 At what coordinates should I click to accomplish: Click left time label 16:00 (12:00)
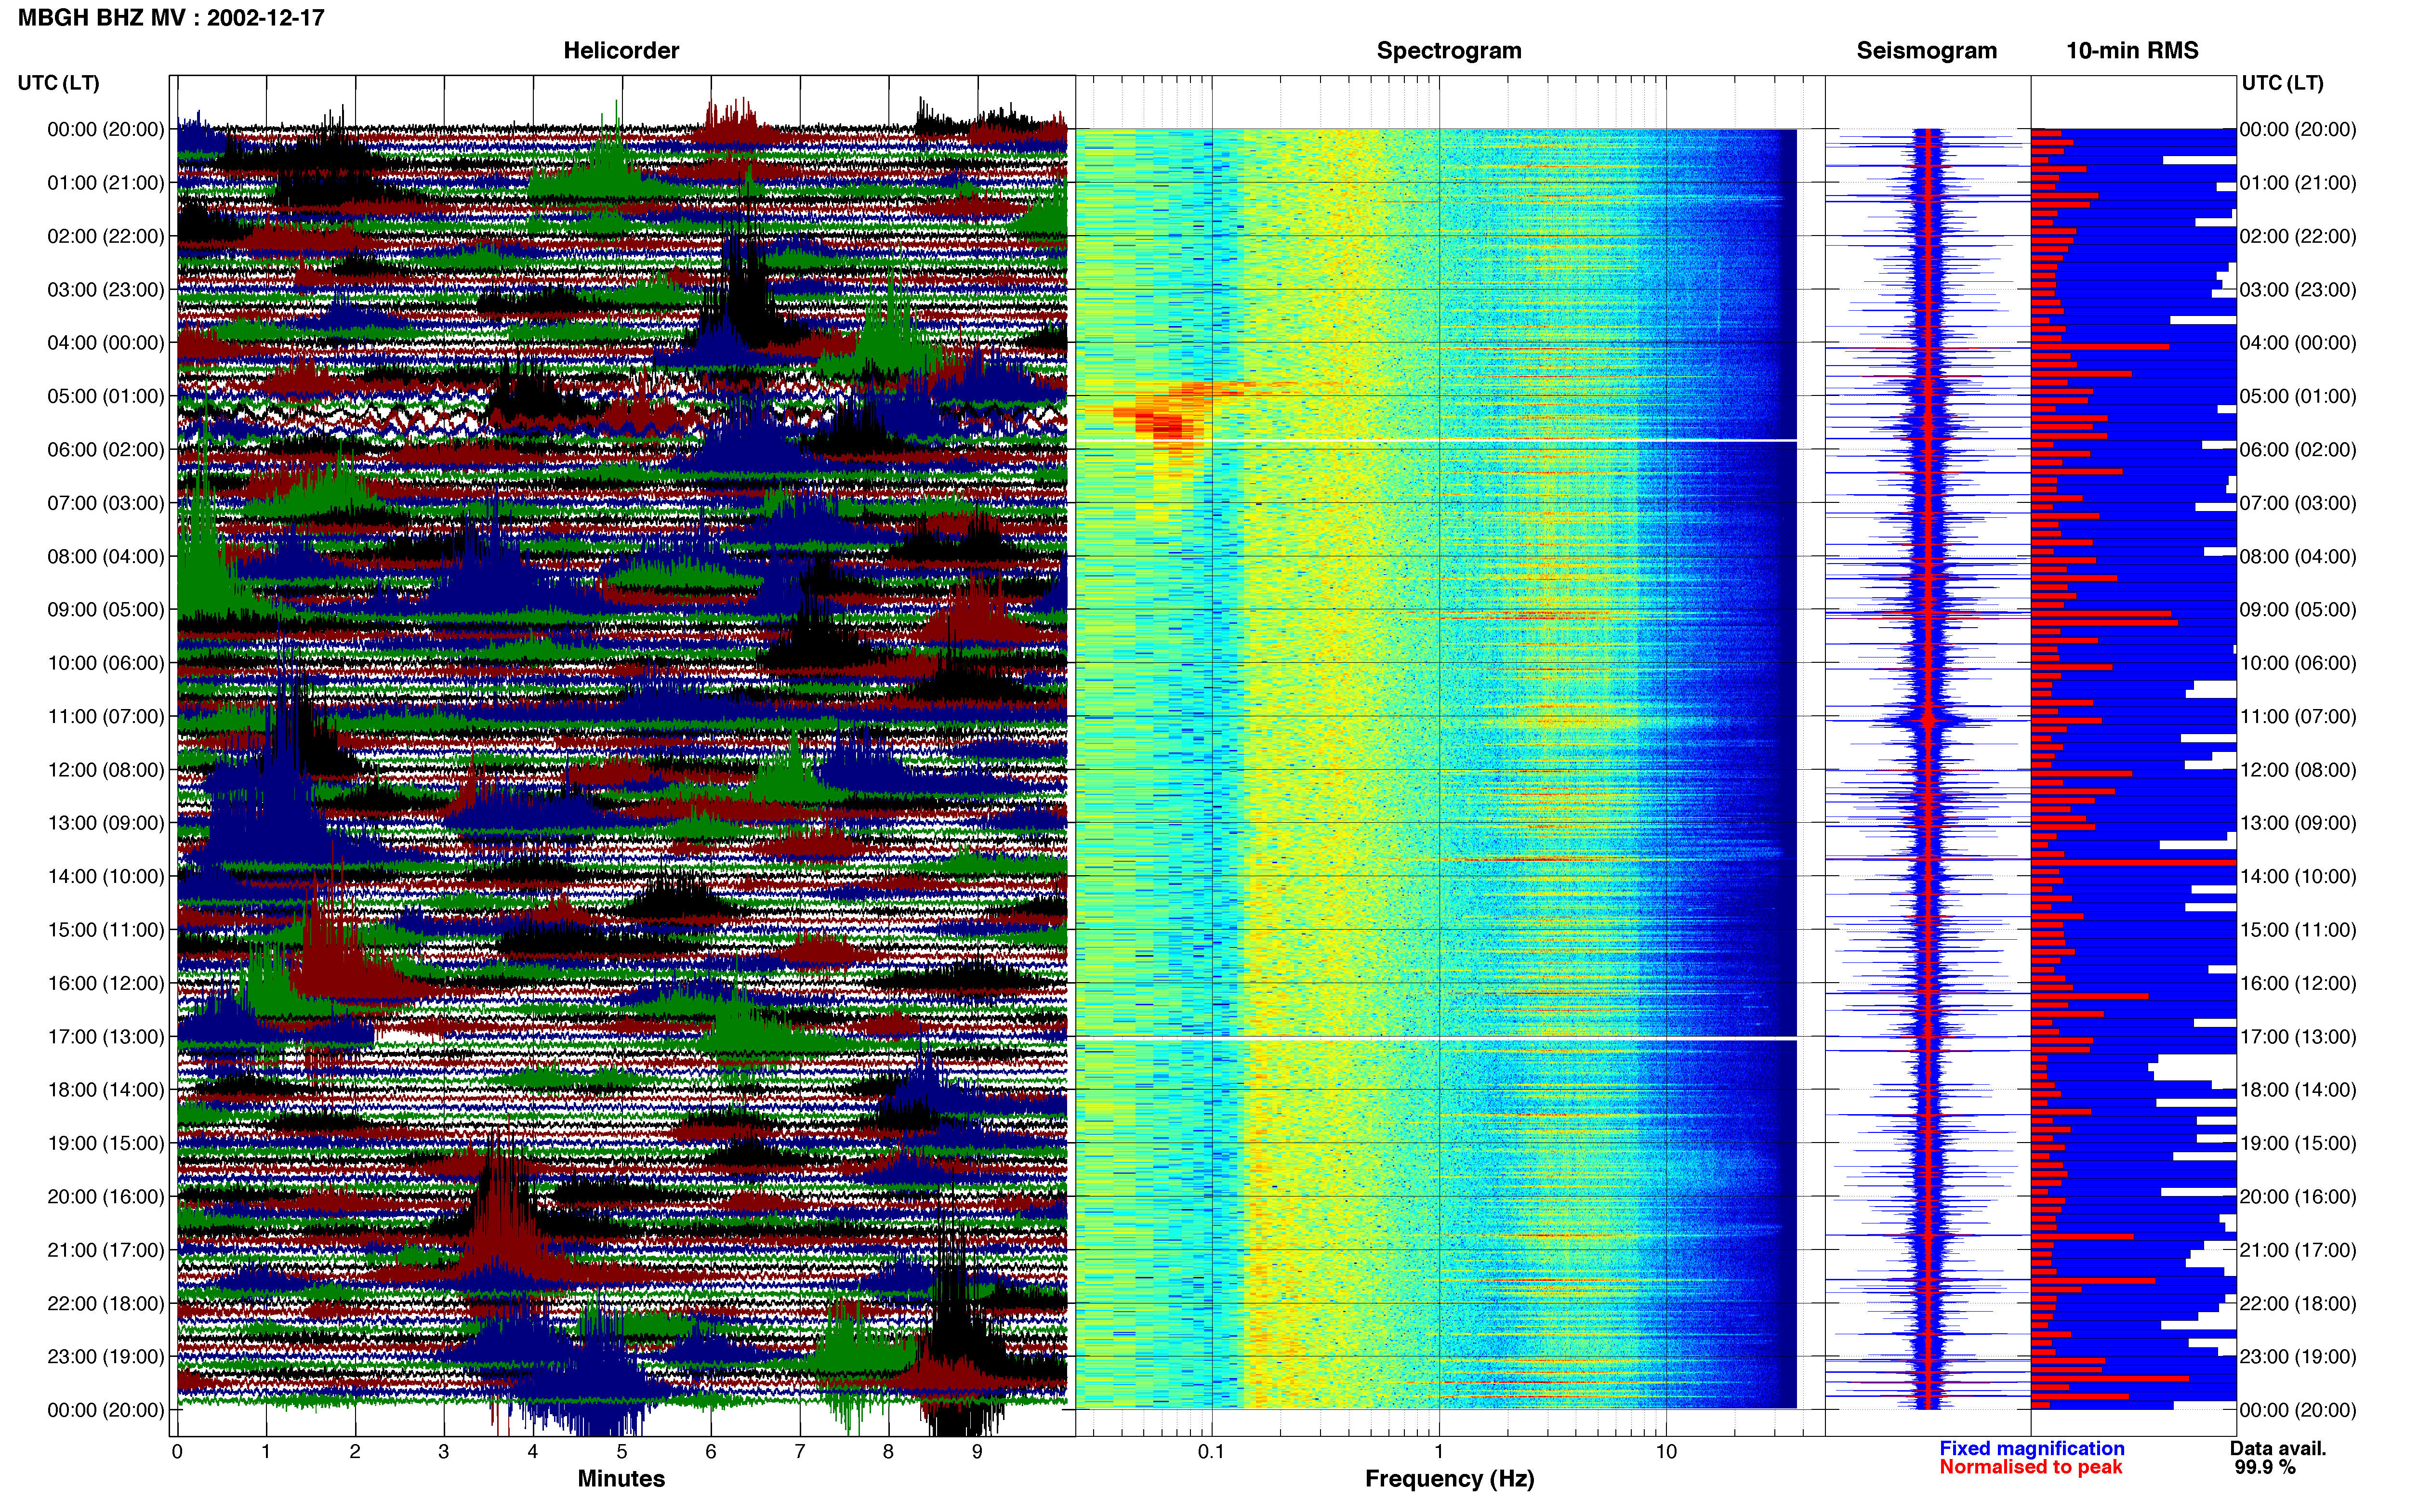106,983
